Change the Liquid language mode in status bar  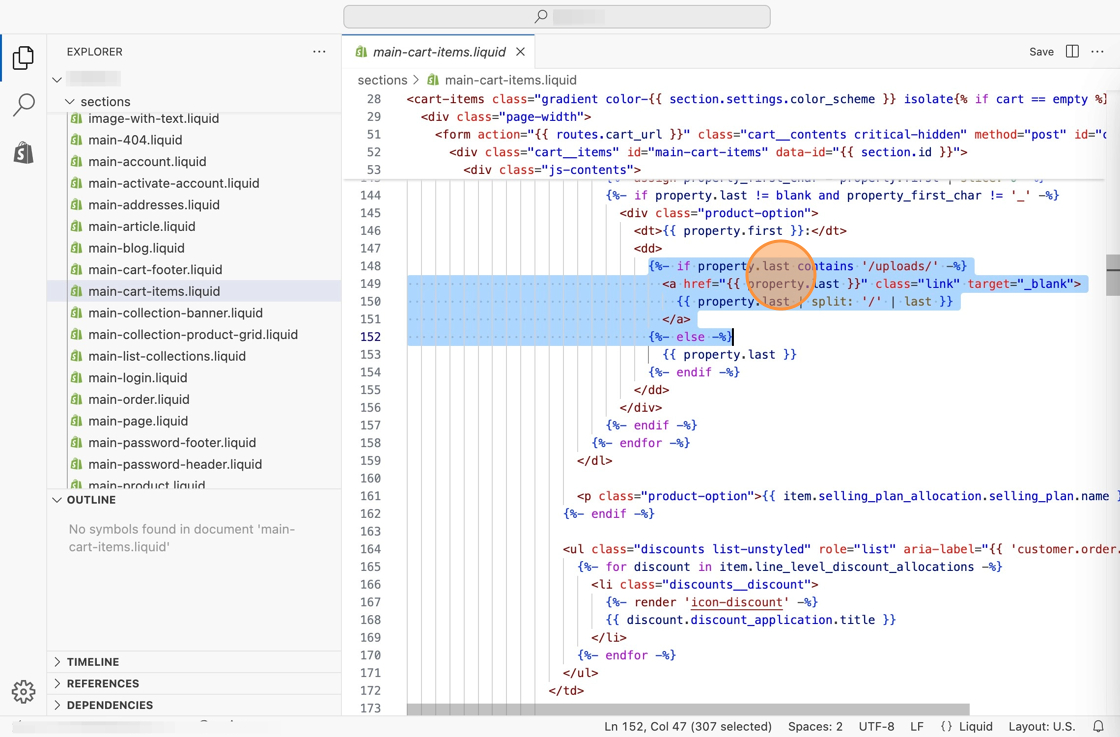(975, 727)
